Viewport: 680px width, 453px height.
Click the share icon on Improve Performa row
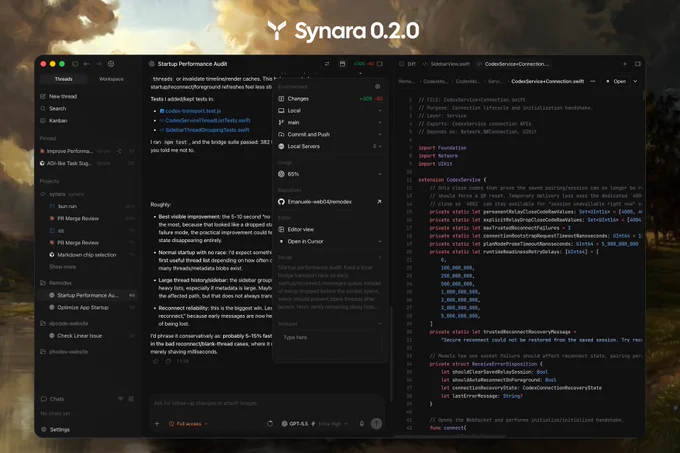[x=119, y=151]
